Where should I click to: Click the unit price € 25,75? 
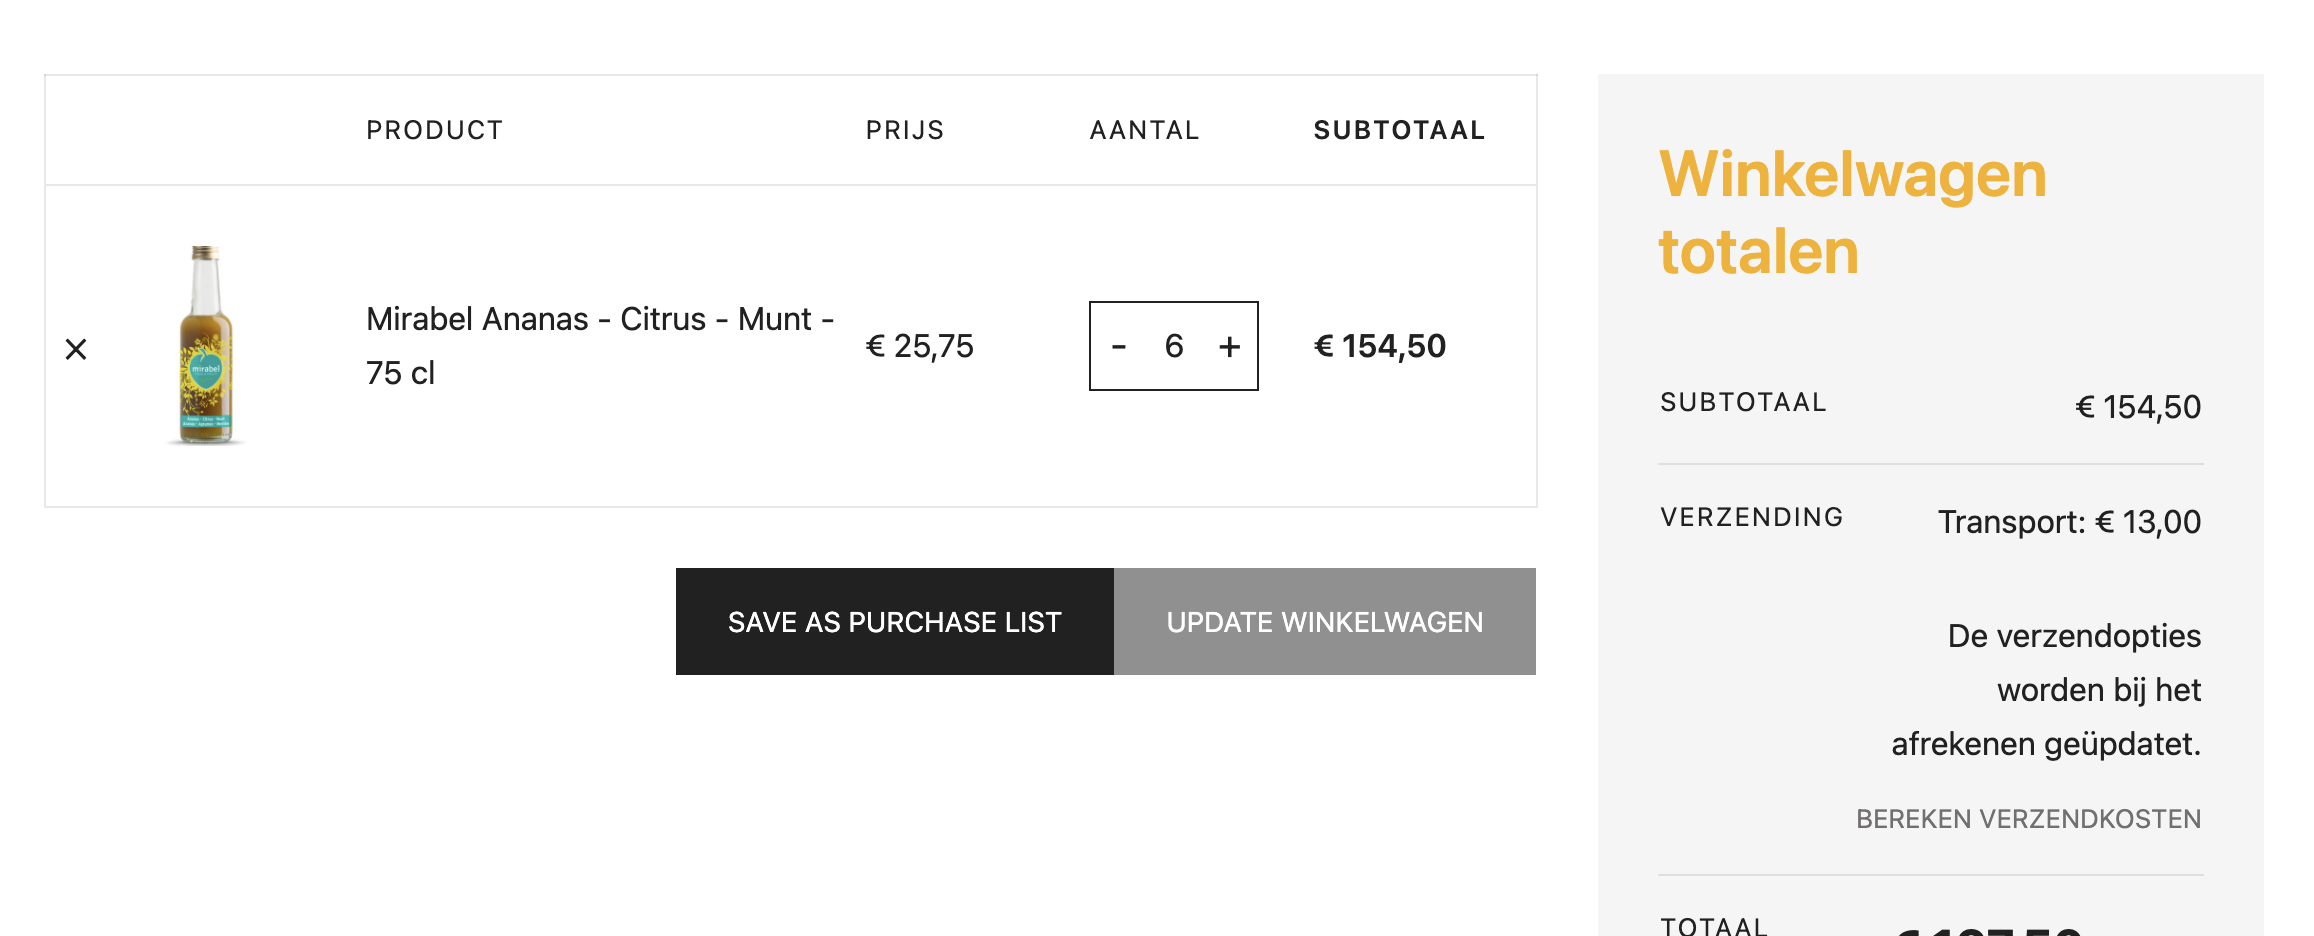coord(919,346)
